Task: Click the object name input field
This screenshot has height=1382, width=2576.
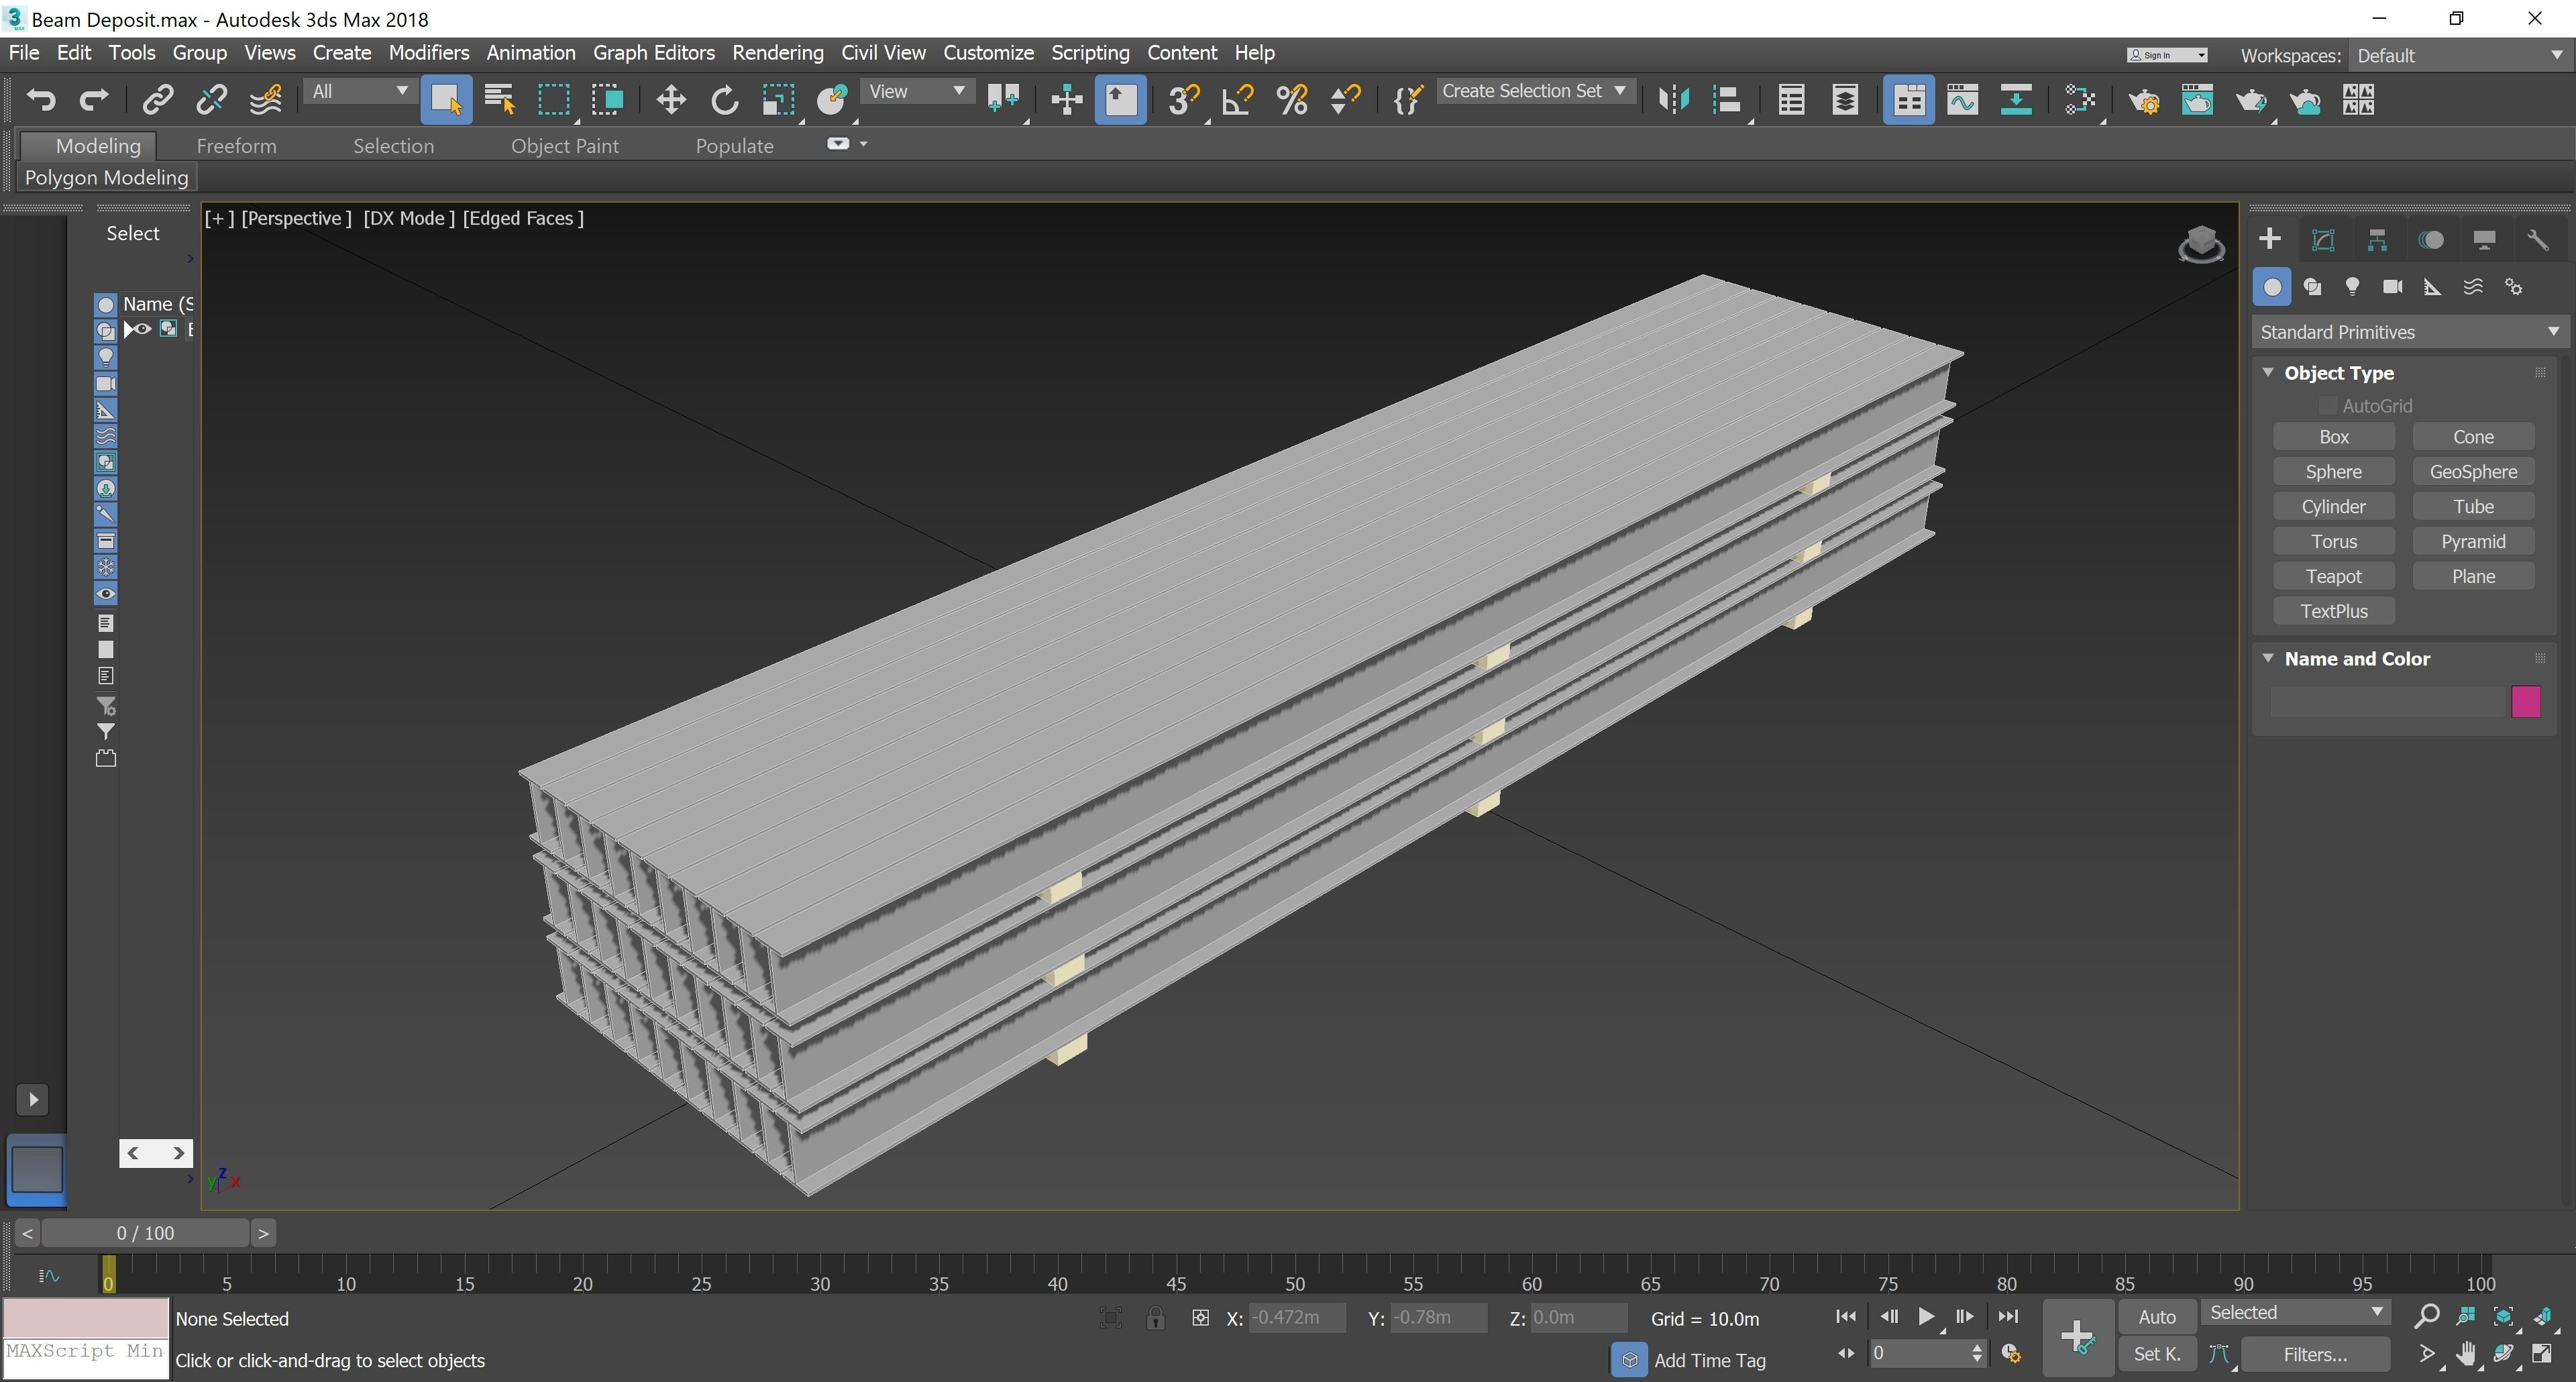Action: 2386,701
